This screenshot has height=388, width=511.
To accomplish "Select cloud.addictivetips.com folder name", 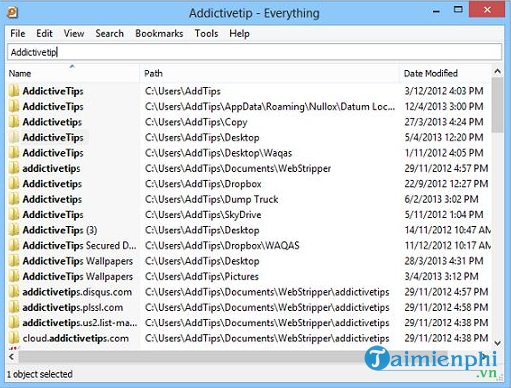I will click(75, 338).
